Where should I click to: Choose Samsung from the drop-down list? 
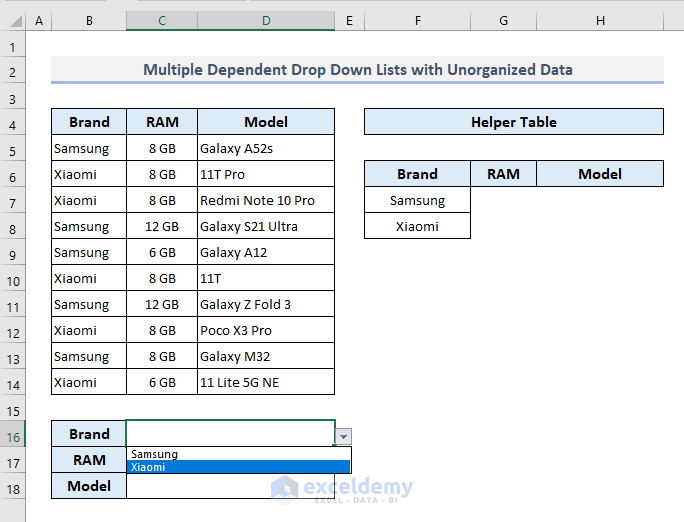[x=239, y=454]
